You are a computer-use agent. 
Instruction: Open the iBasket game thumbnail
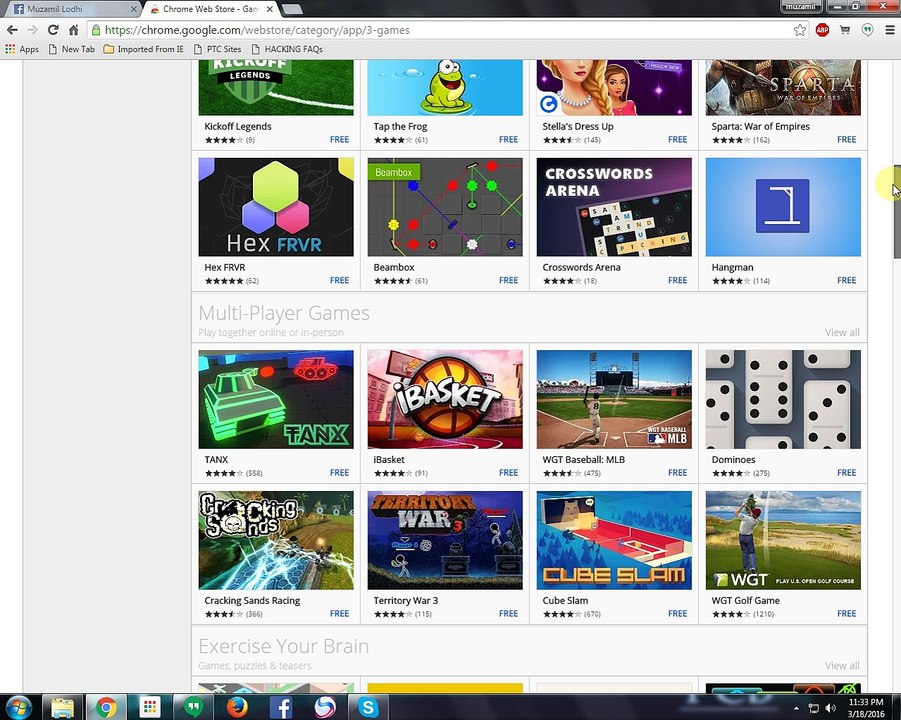445,399
